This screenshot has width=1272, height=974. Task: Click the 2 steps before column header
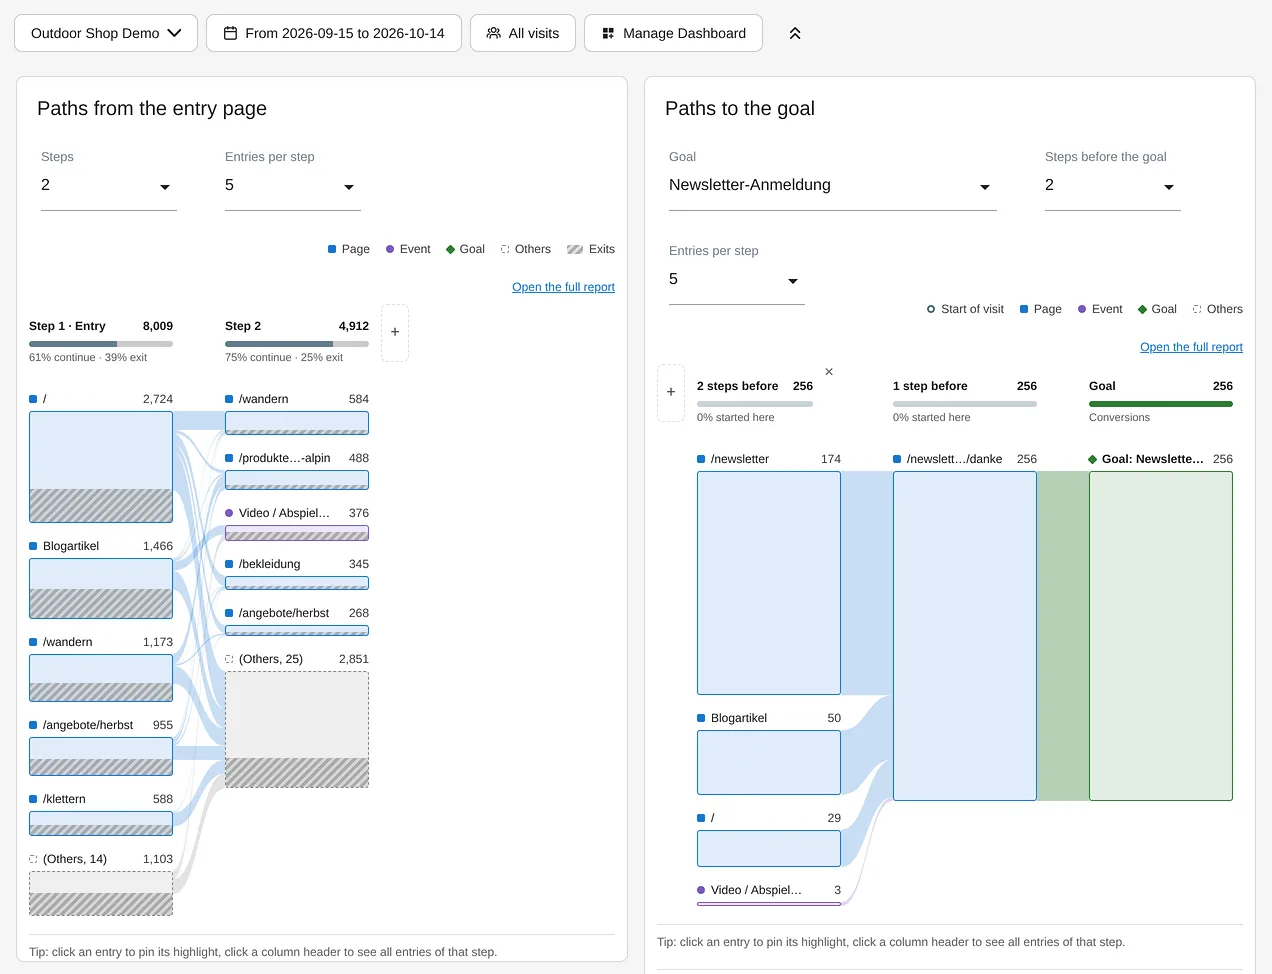(755, 400)
